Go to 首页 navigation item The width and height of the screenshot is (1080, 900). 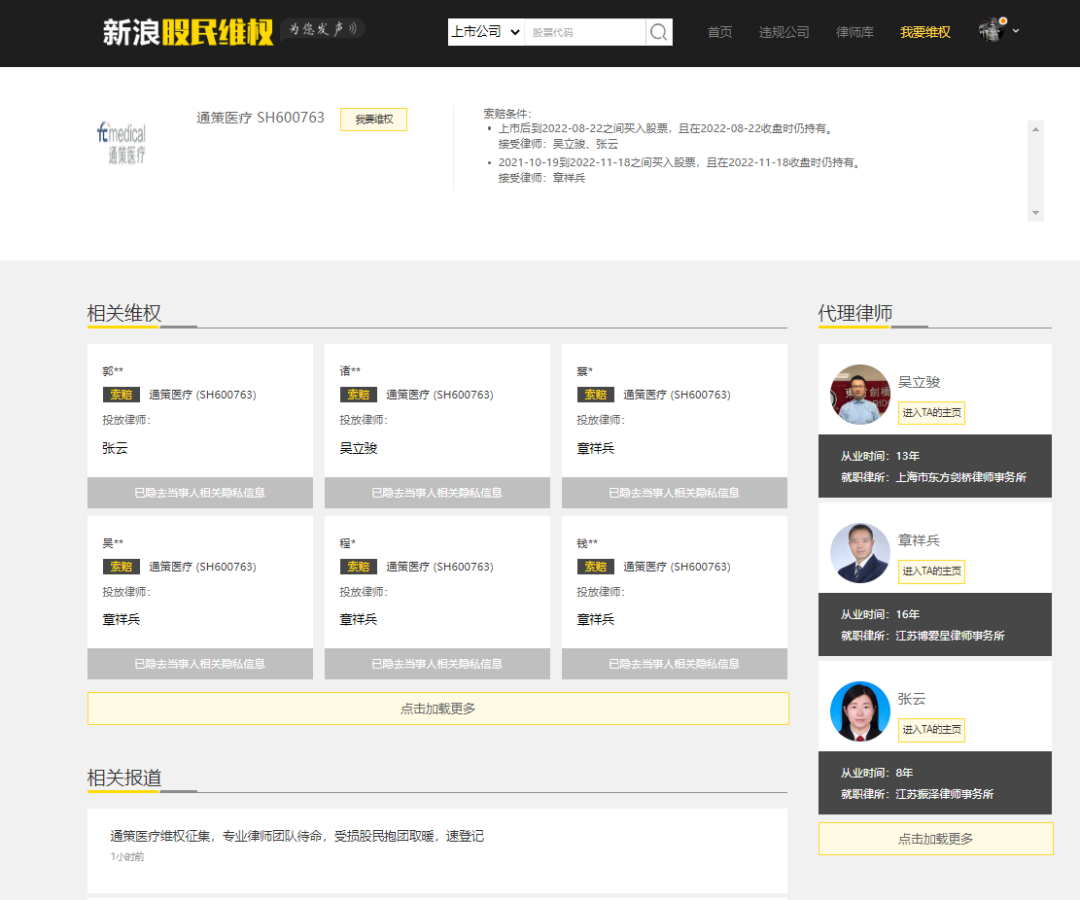[x=720, y=32]
